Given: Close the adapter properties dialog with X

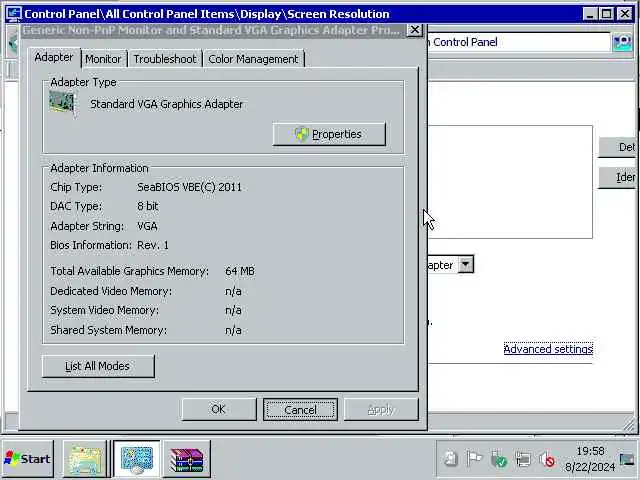Looking at the screenshot, I should tap(415, 30).
